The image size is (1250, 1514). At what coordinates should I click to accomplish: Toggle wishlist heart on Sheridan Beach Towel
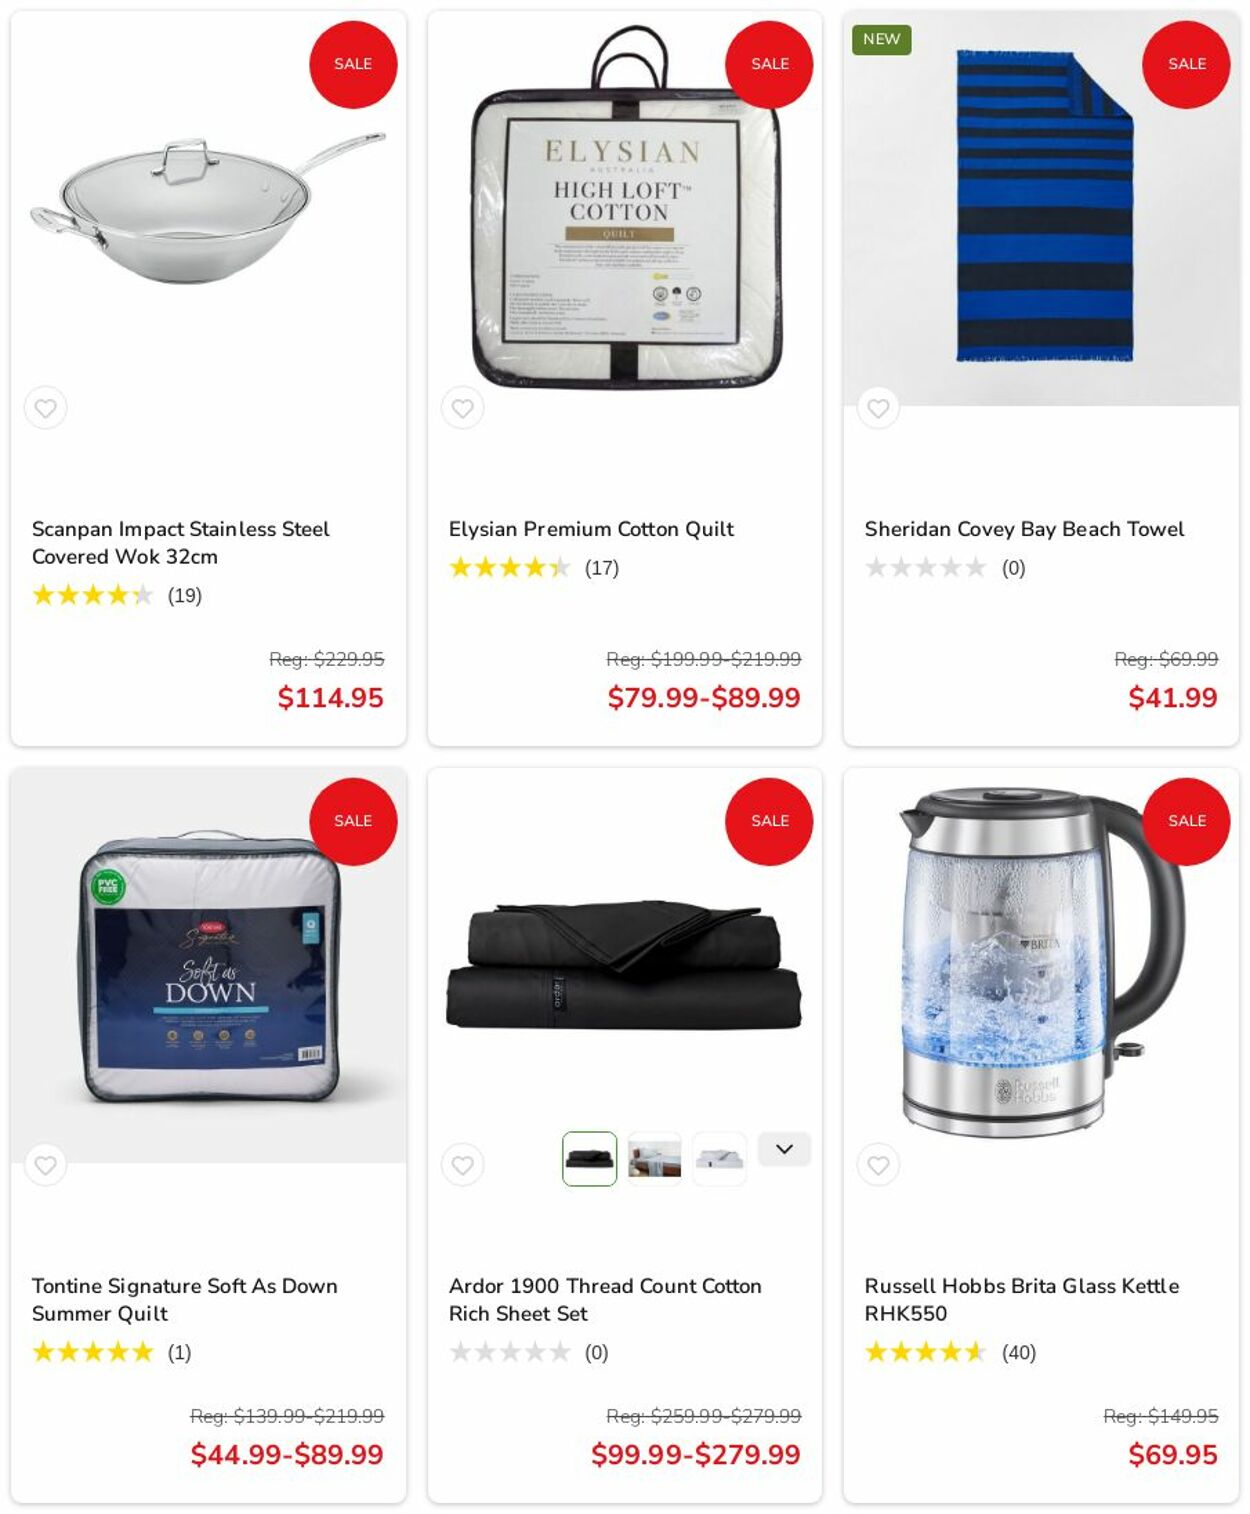[x=878, y=408]
